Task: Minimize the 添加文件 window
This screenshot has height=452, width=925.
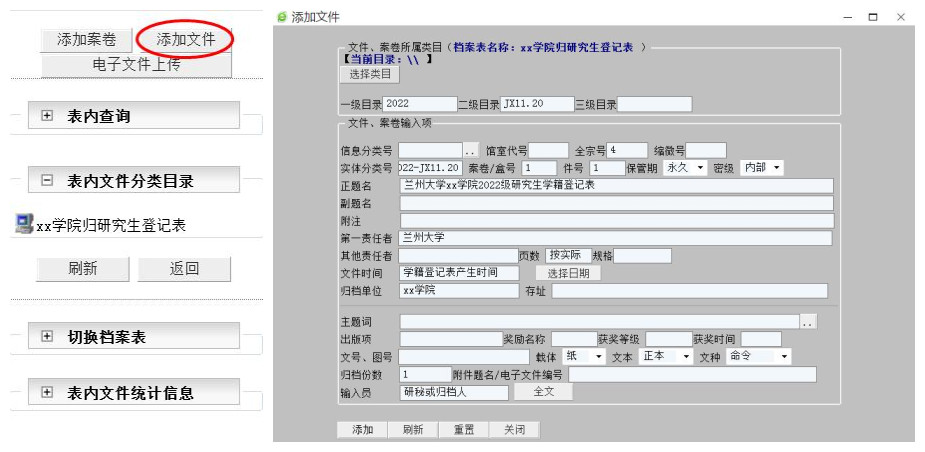Action: point(848,18)
